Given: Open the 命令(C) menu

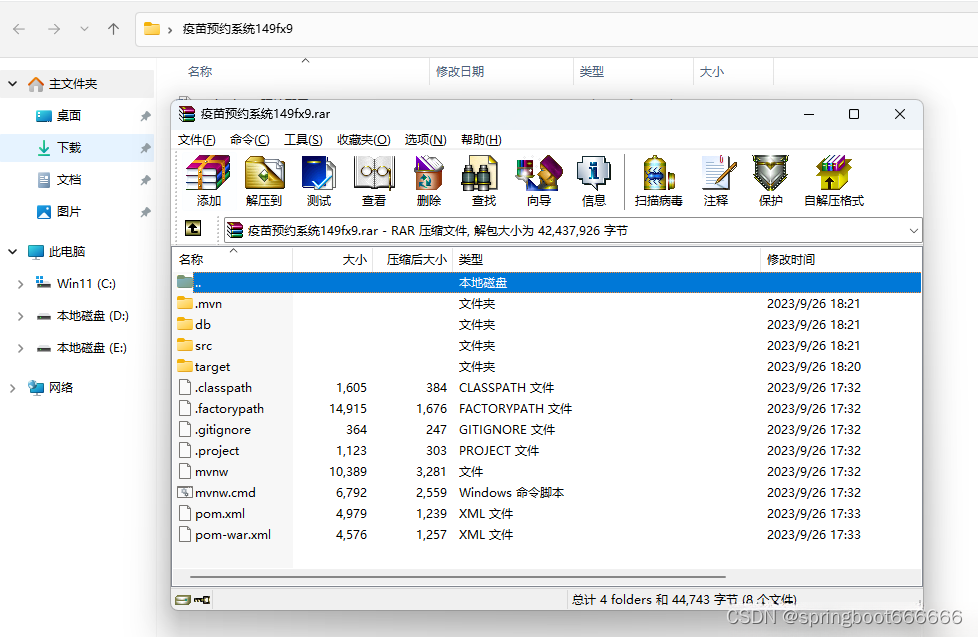Looking at the screenshot, I should (249, 140).
